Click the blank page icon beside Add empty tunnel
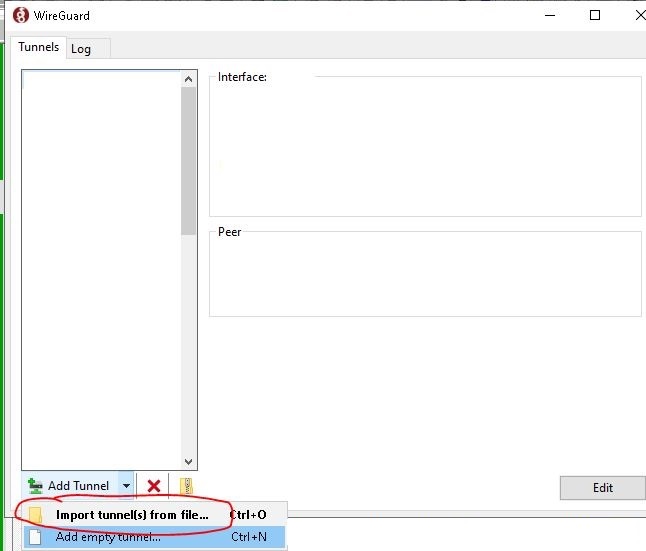Screen dimensions: 646x551 [x=35, y=537]
